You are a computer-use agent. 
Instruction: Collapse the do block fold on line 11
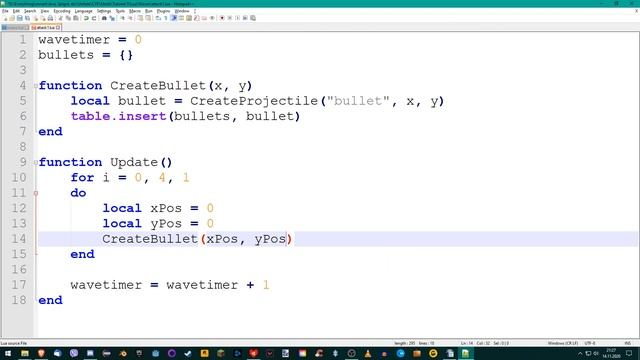tap(36, 193)
